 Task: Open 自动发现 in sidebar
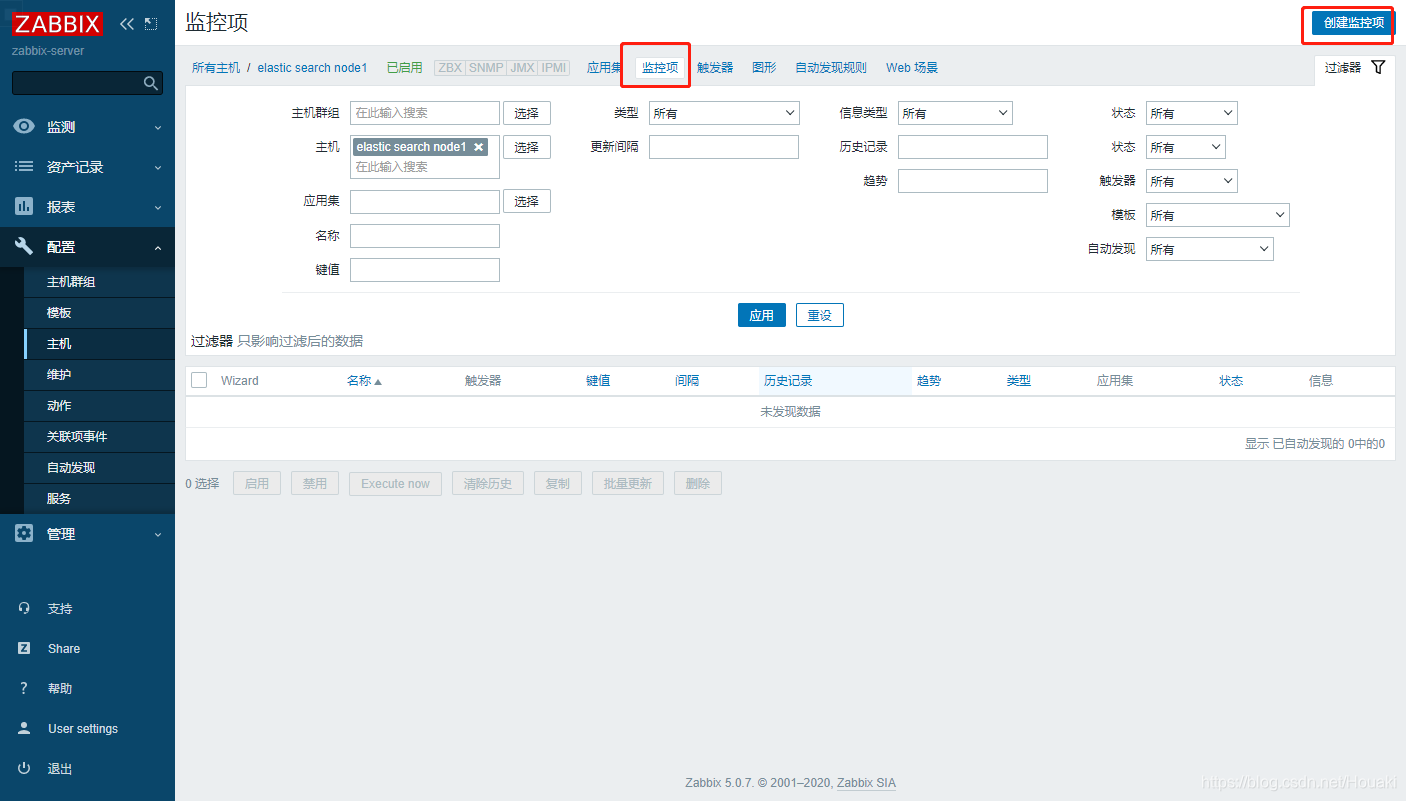(x=99, y=468)
